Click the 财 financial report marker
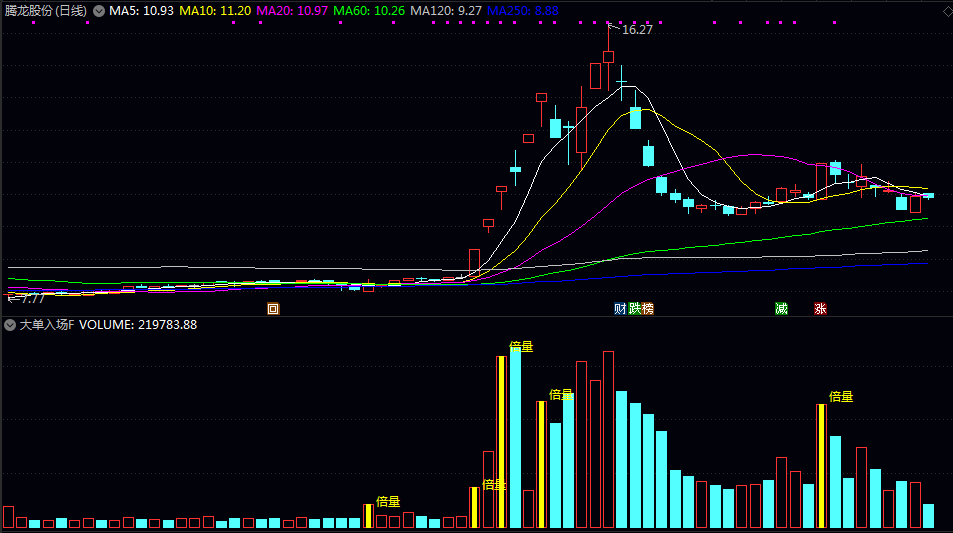The height and width of the screenshot is (533, 953). click(620, 309)
